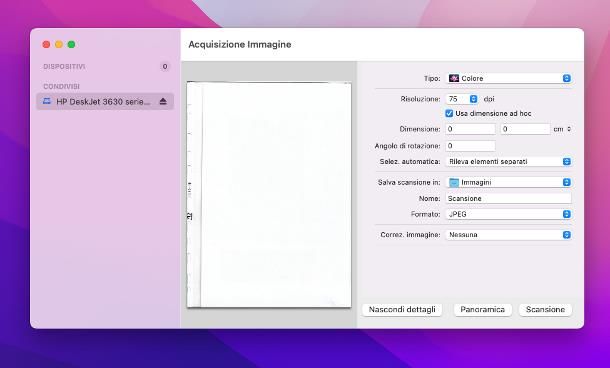Click the second Dimensione height field

(x=525, y=129)
